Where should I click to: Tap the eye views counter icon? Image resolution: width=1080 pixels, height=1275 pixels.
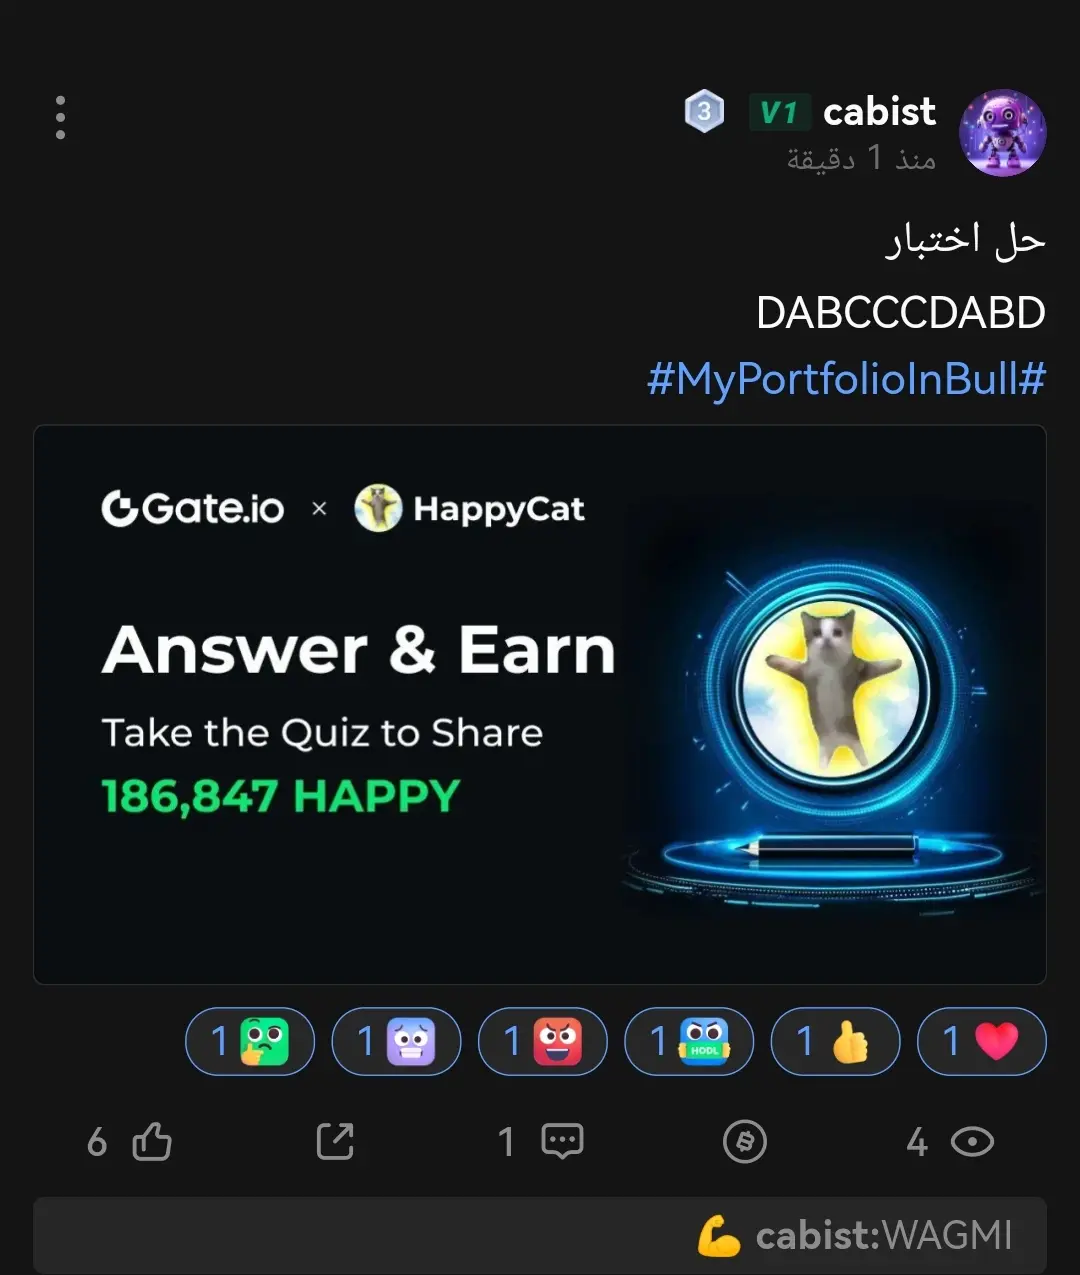[972, 1141]
